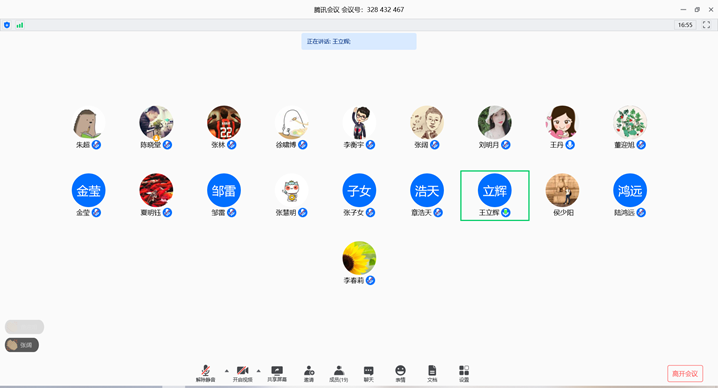Viewport: 718px width, 388px height.
Task: Click muted mic icon beside 张慧明
Action: point(303,213)
